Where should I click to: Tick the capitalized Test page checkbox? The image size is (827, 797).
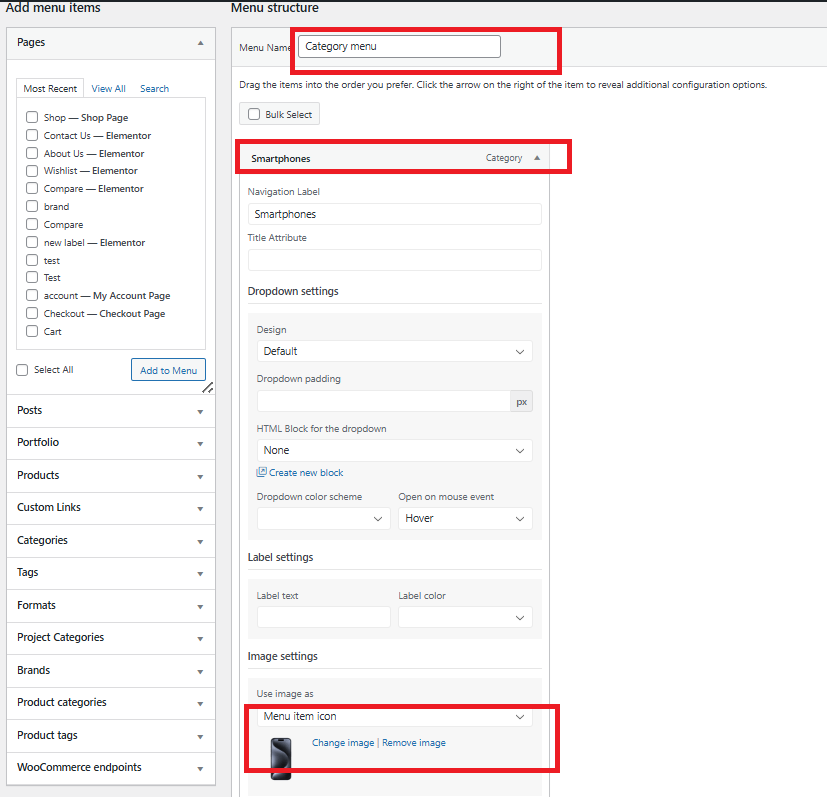[x=32, y=277]
